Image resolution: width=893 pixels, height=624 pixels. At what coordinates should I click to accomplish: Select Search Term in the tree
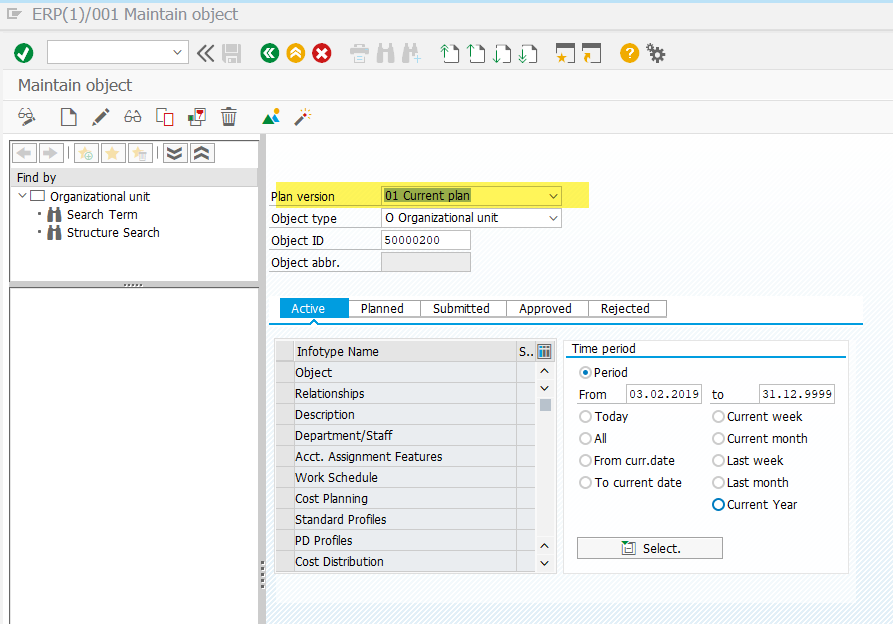click(102, 215)
